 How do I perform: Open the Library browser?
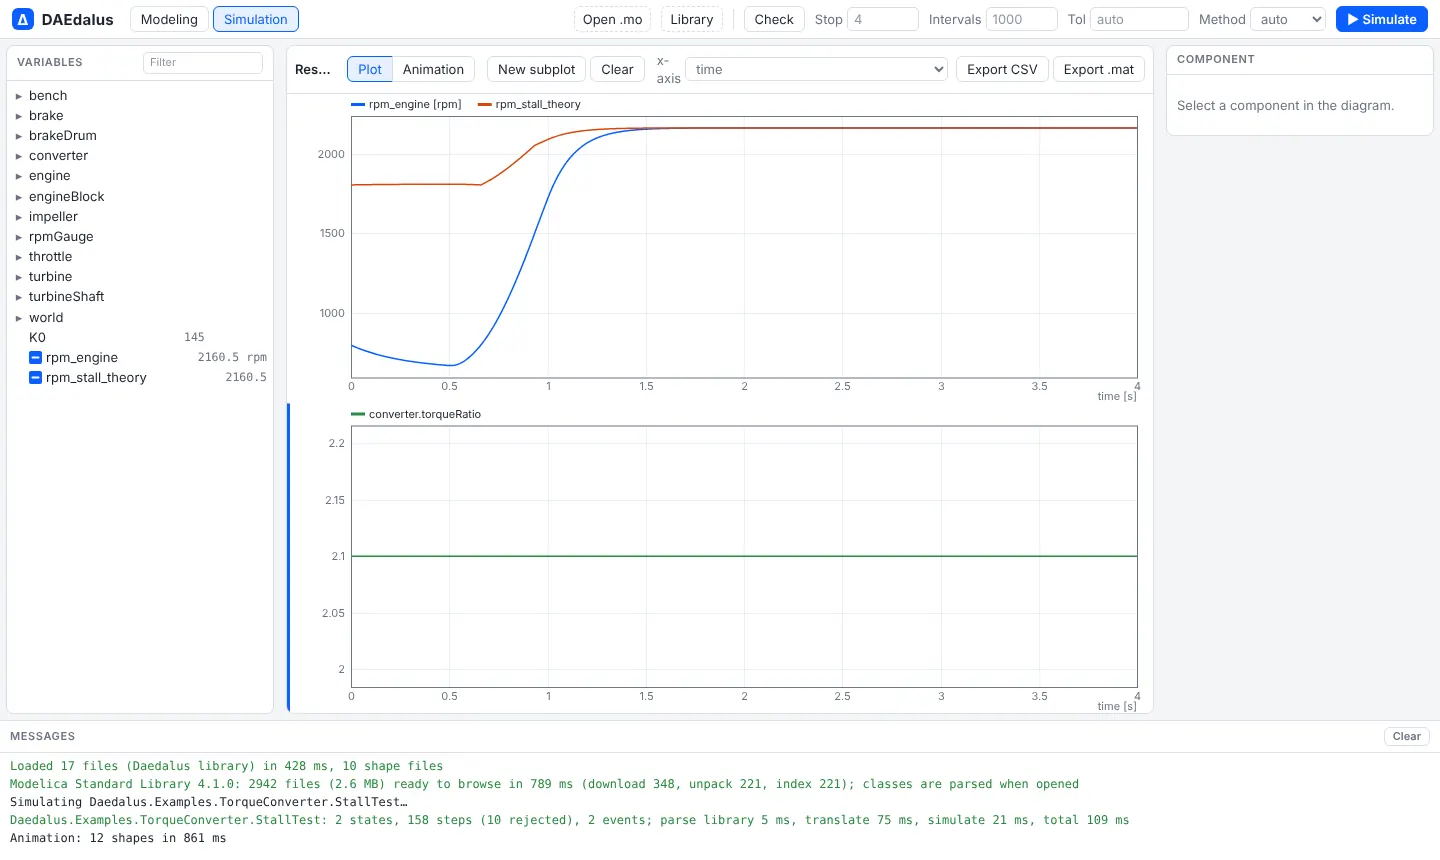click(x=692, y=19)
